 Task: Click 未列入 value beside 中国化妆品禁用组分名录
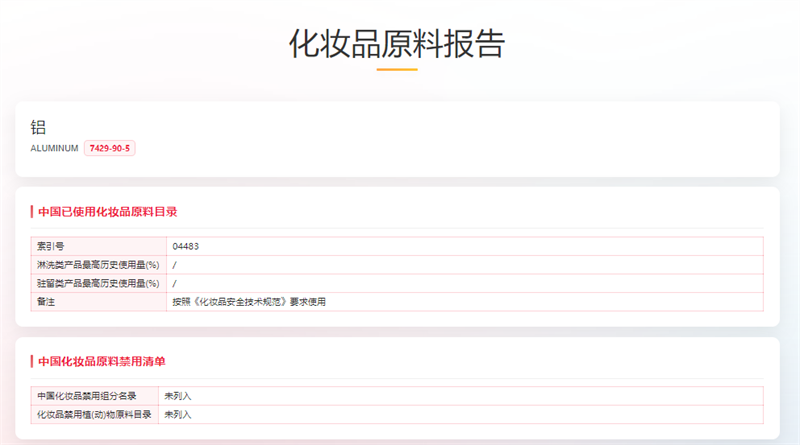coord(177,395)
